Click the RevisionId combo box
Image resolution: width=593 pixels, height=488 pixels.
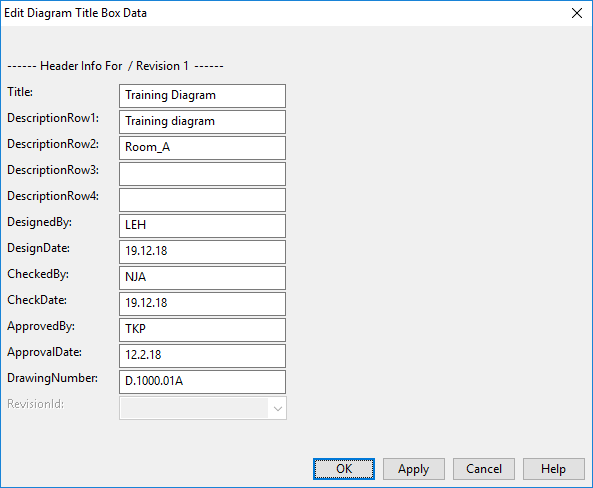[x=203, y=408]
